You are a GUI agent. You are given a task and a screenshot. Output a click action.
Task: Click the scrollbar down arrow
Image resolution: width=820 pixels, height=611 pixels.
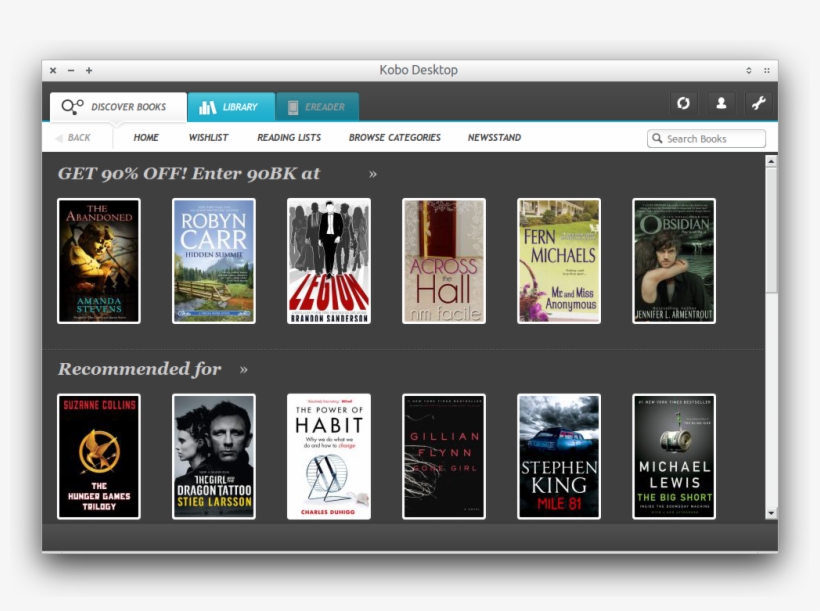771,513
